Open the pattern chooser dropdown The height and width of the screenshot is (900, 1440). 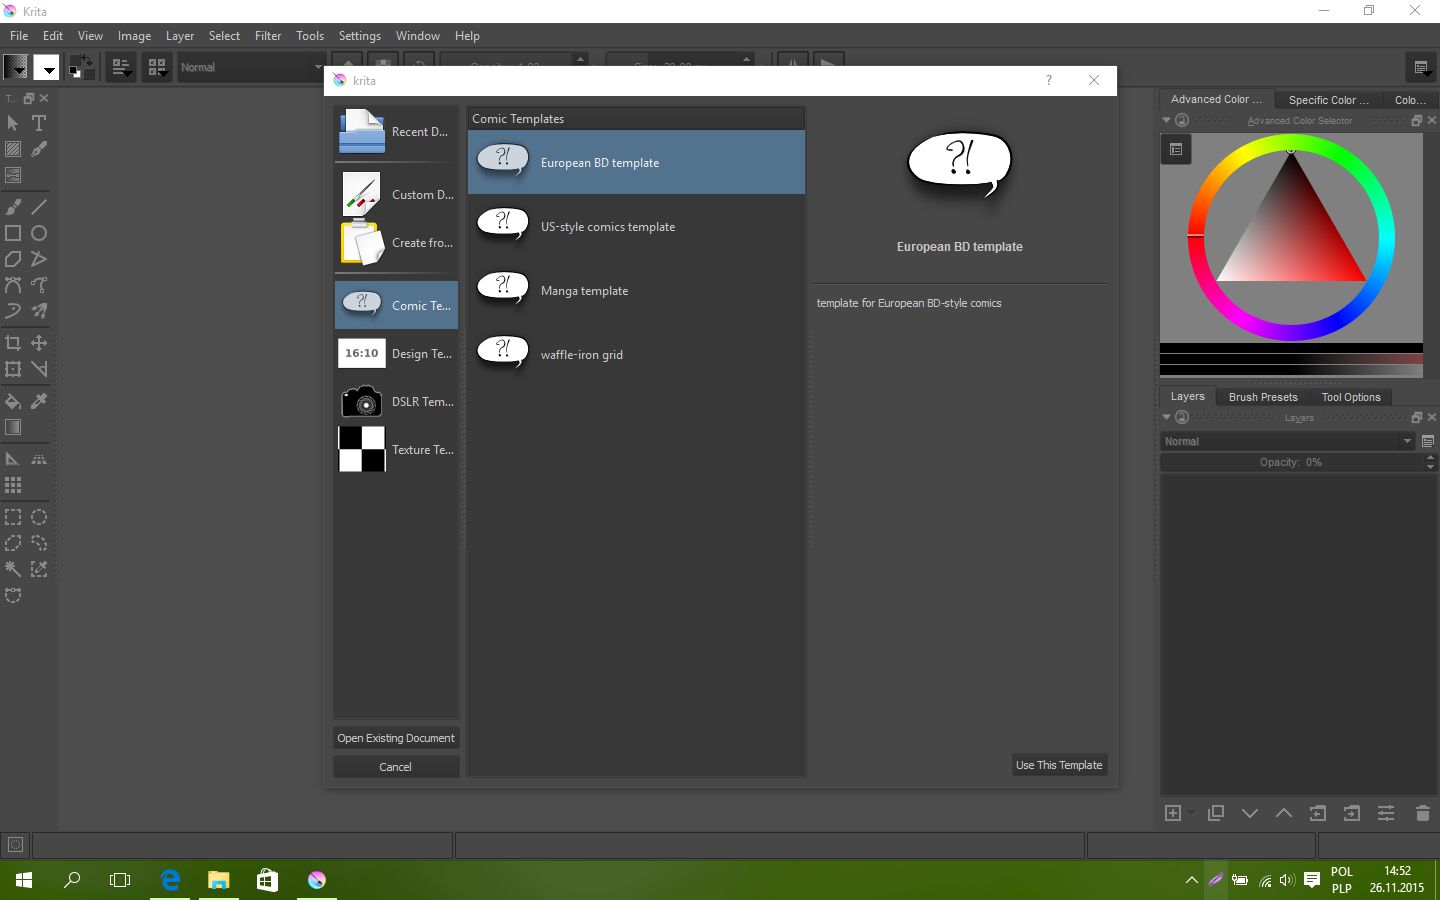[x=46, y=67]
